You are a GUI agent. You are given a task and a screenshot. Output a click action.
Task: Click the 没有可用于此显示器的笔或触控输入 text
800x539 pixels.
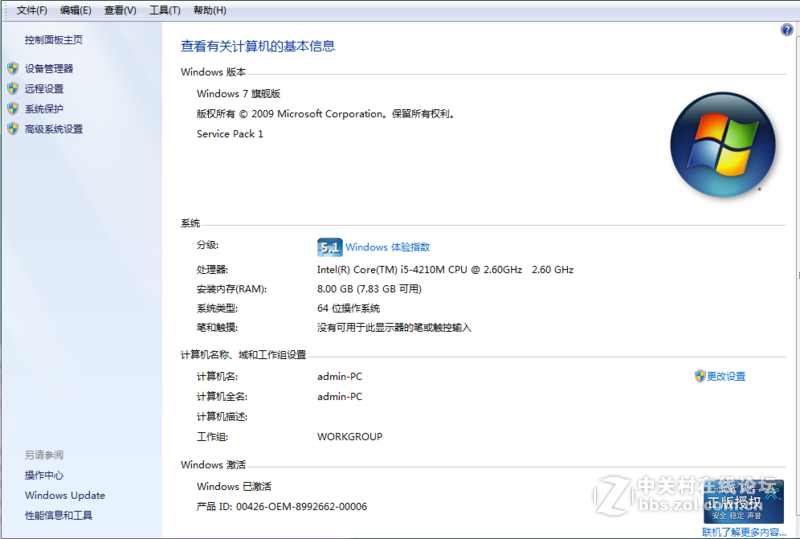394,328
